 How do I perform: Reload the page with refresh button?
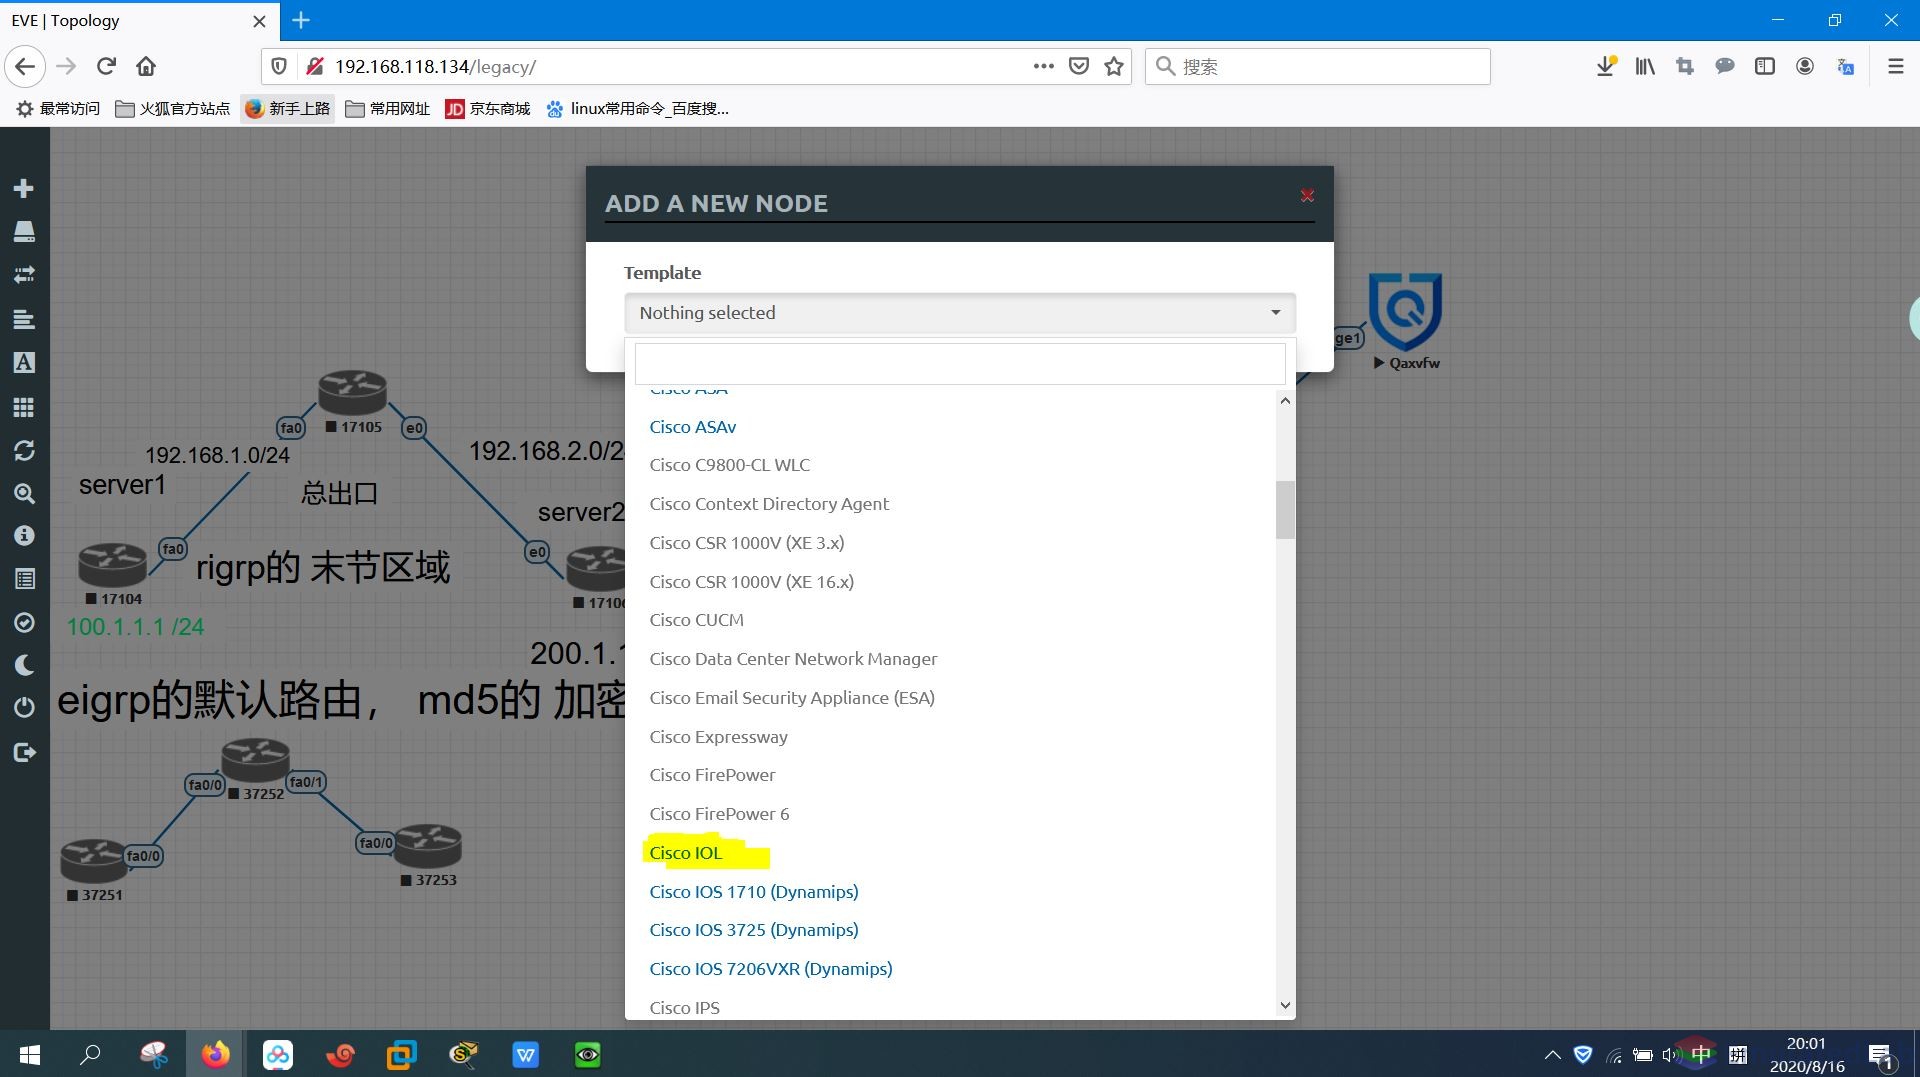tap(106, 67)
